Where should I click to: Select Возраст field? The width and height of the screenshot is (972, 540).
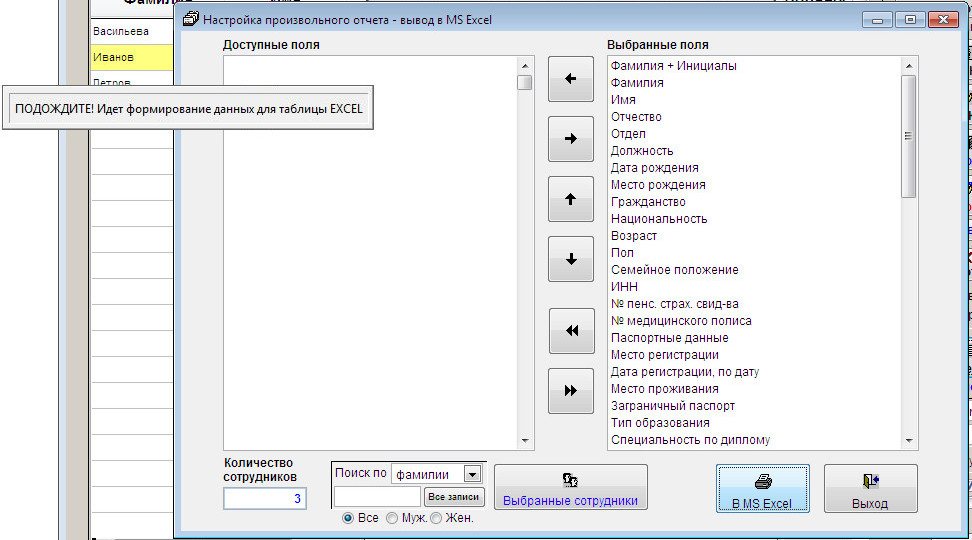tap(634, 236)
